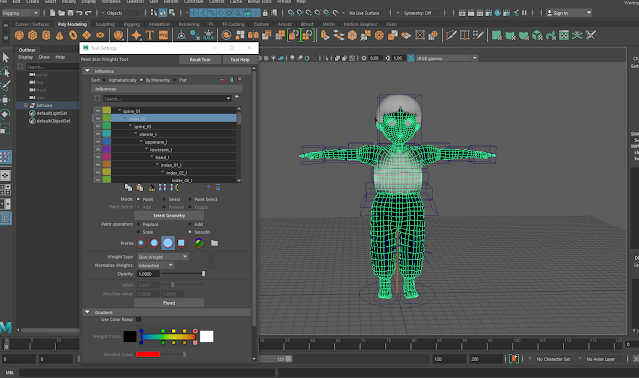The height and width of the screenshot is (378, 639).
Task: Click the Paste Skin Weights icon below influences list
Action: [x=140, y=187]
